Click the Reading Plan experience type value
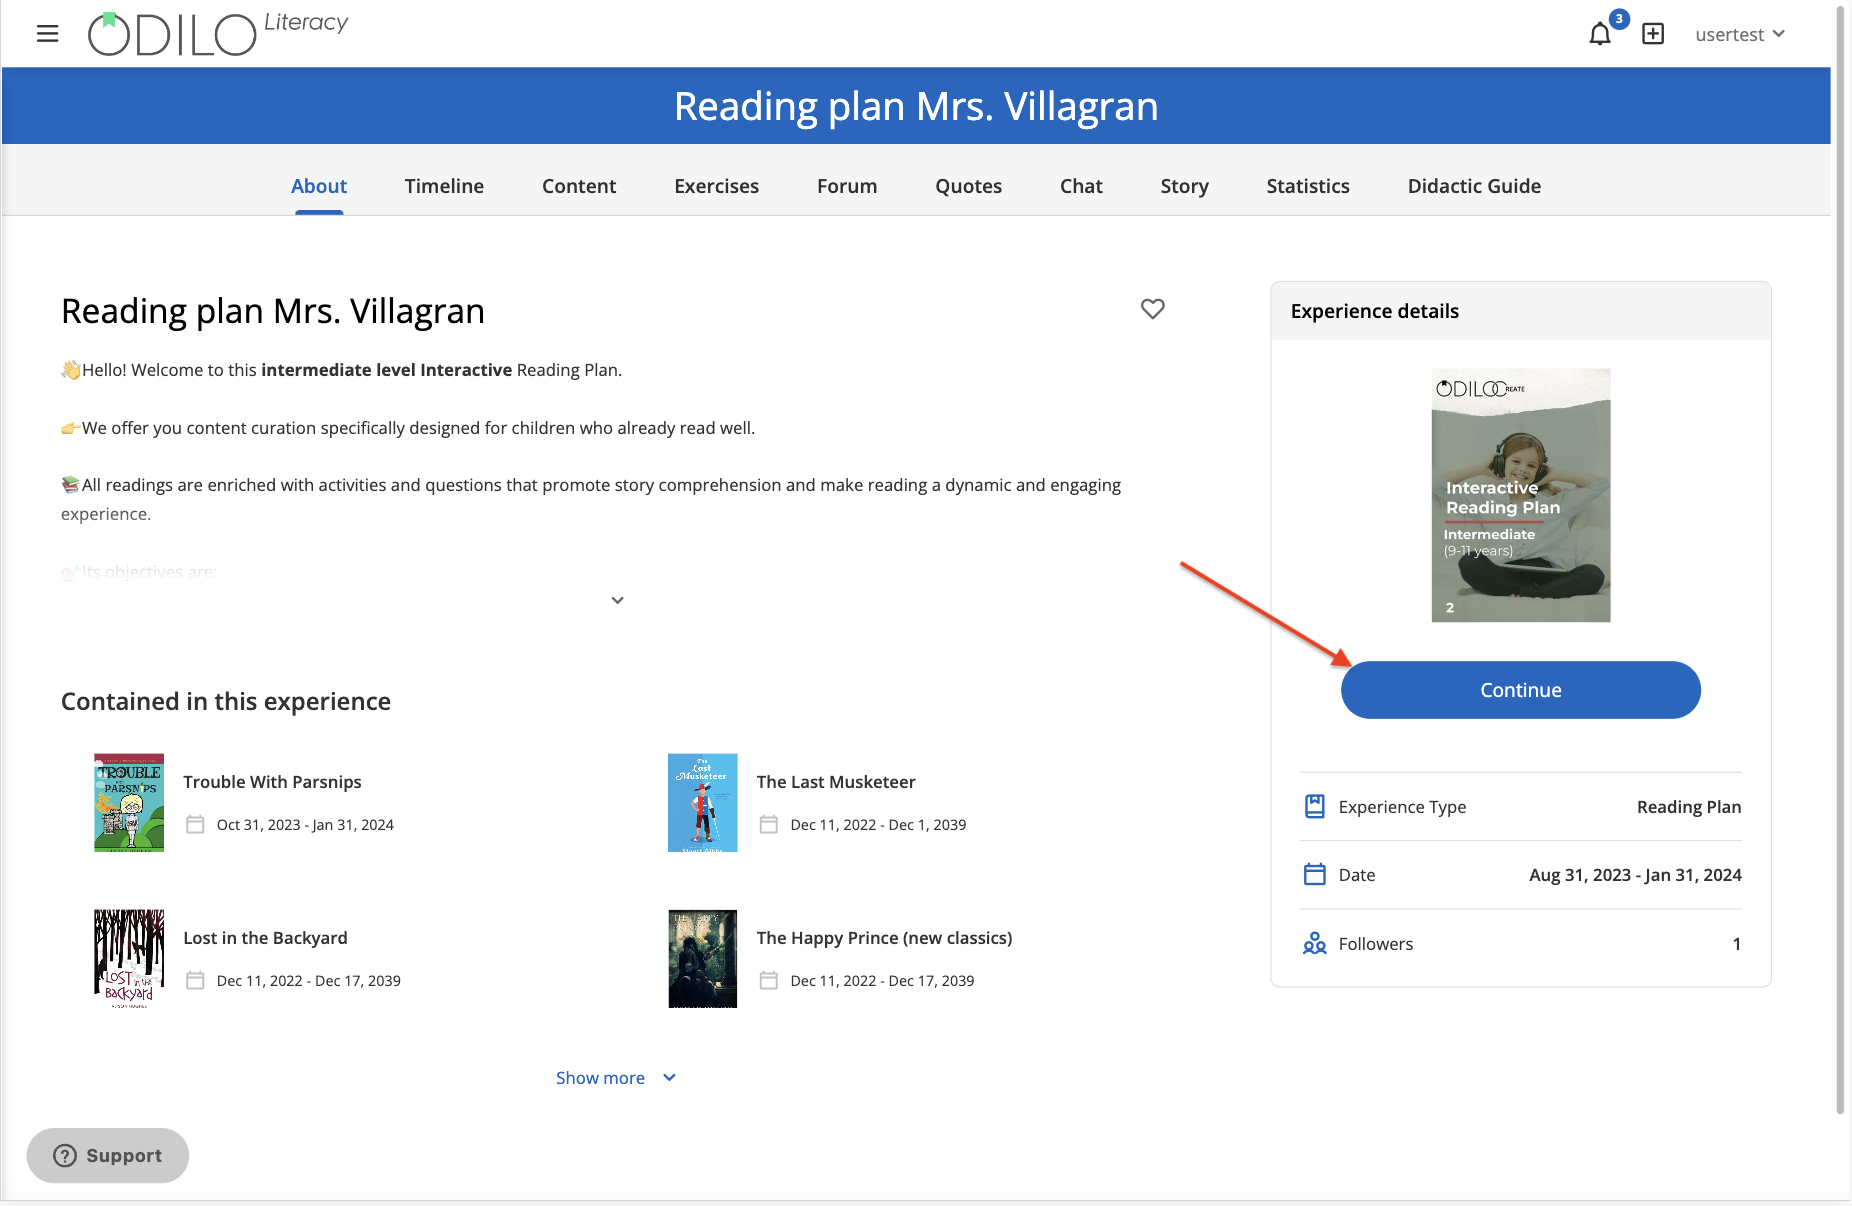 [1689, 807]
